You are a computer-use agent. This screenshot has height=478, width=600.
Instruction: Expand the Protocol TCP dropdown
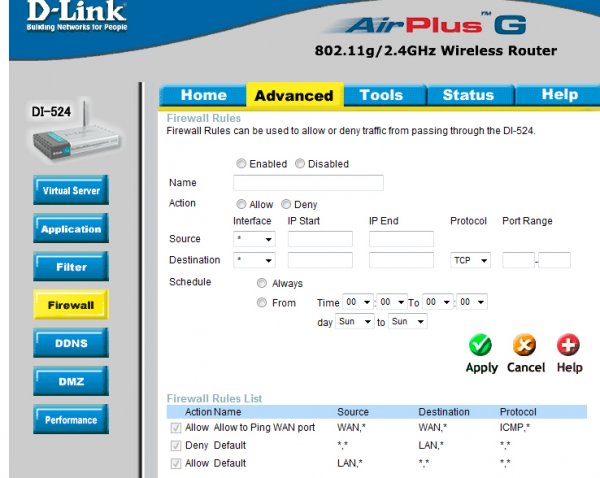(470, 260)
